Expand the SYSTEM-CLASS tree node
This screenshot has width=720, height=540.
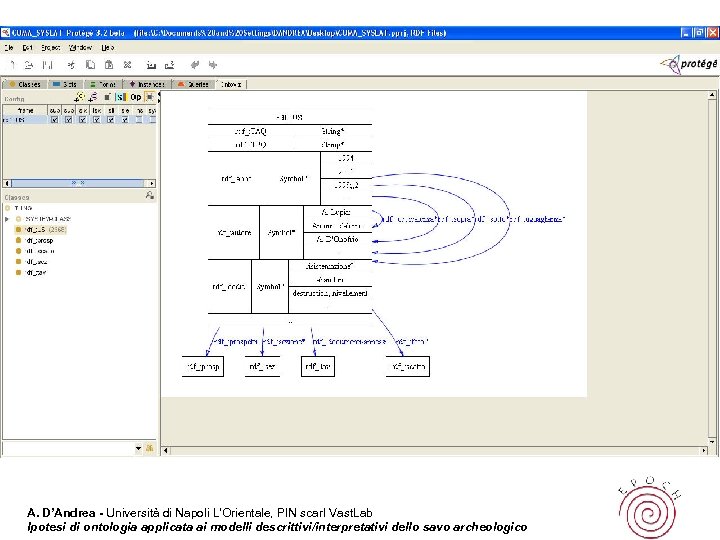point(8,218)
